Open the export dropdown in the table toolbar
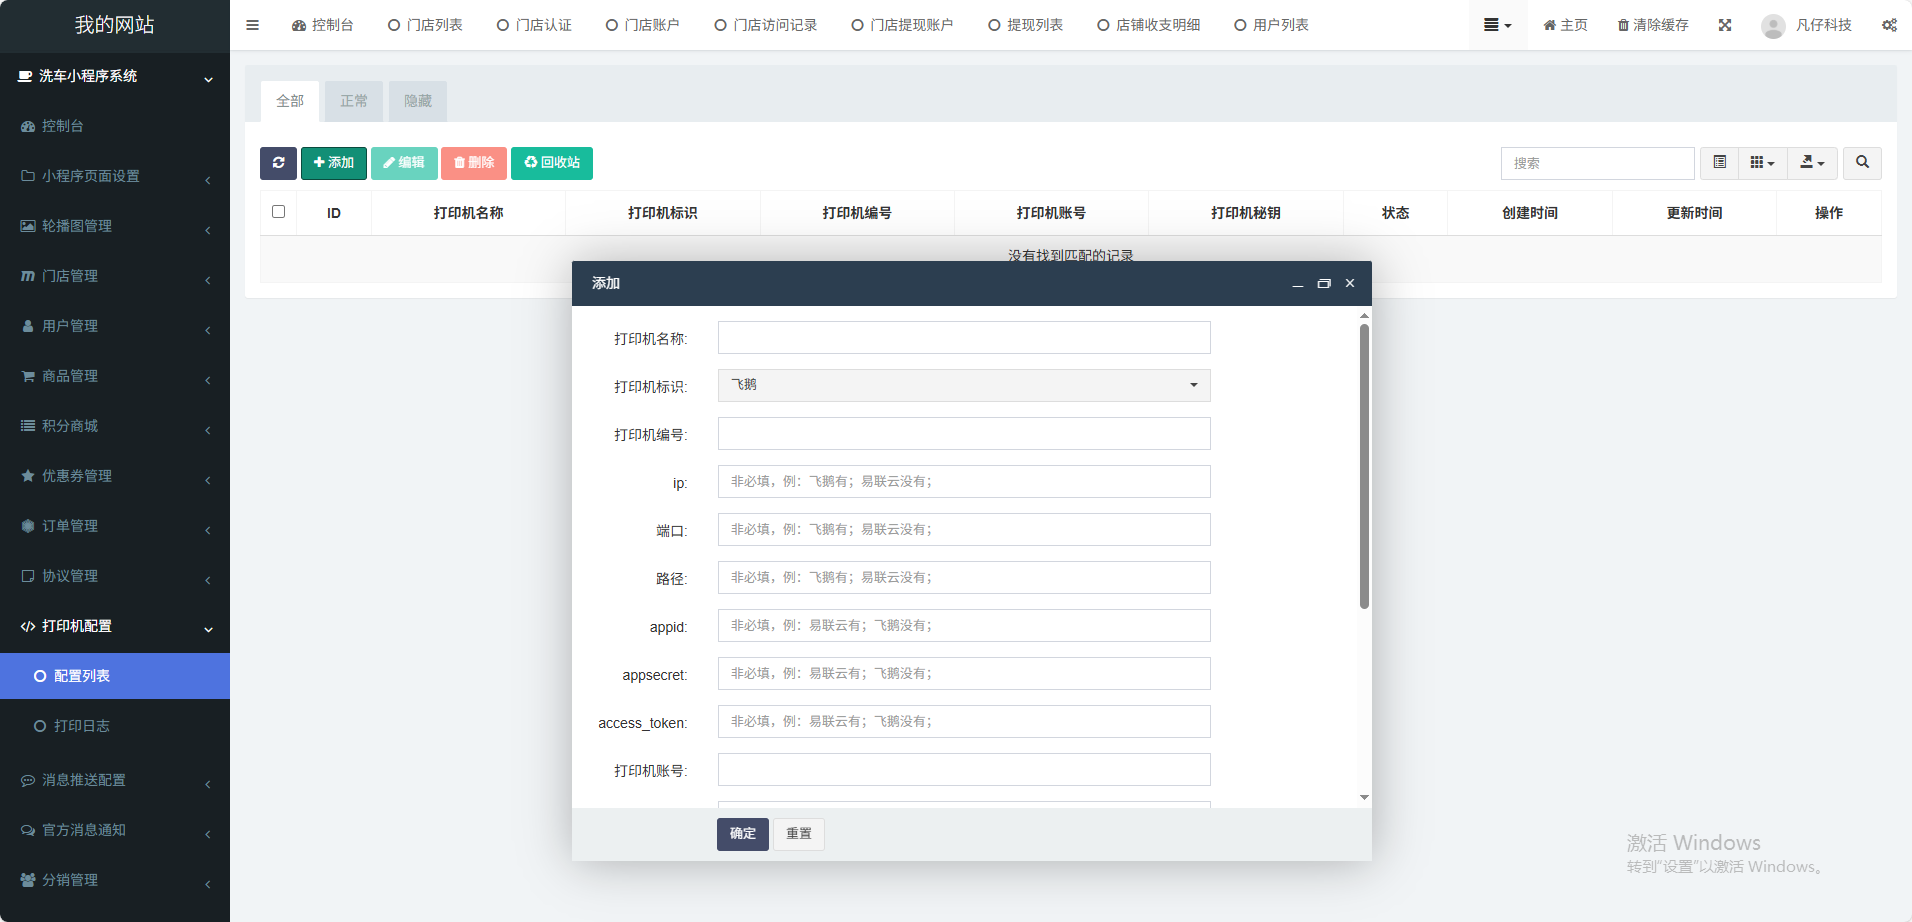Image resolution: width=1912 pixels, height=922 pixels. [x=1812, y=163]
